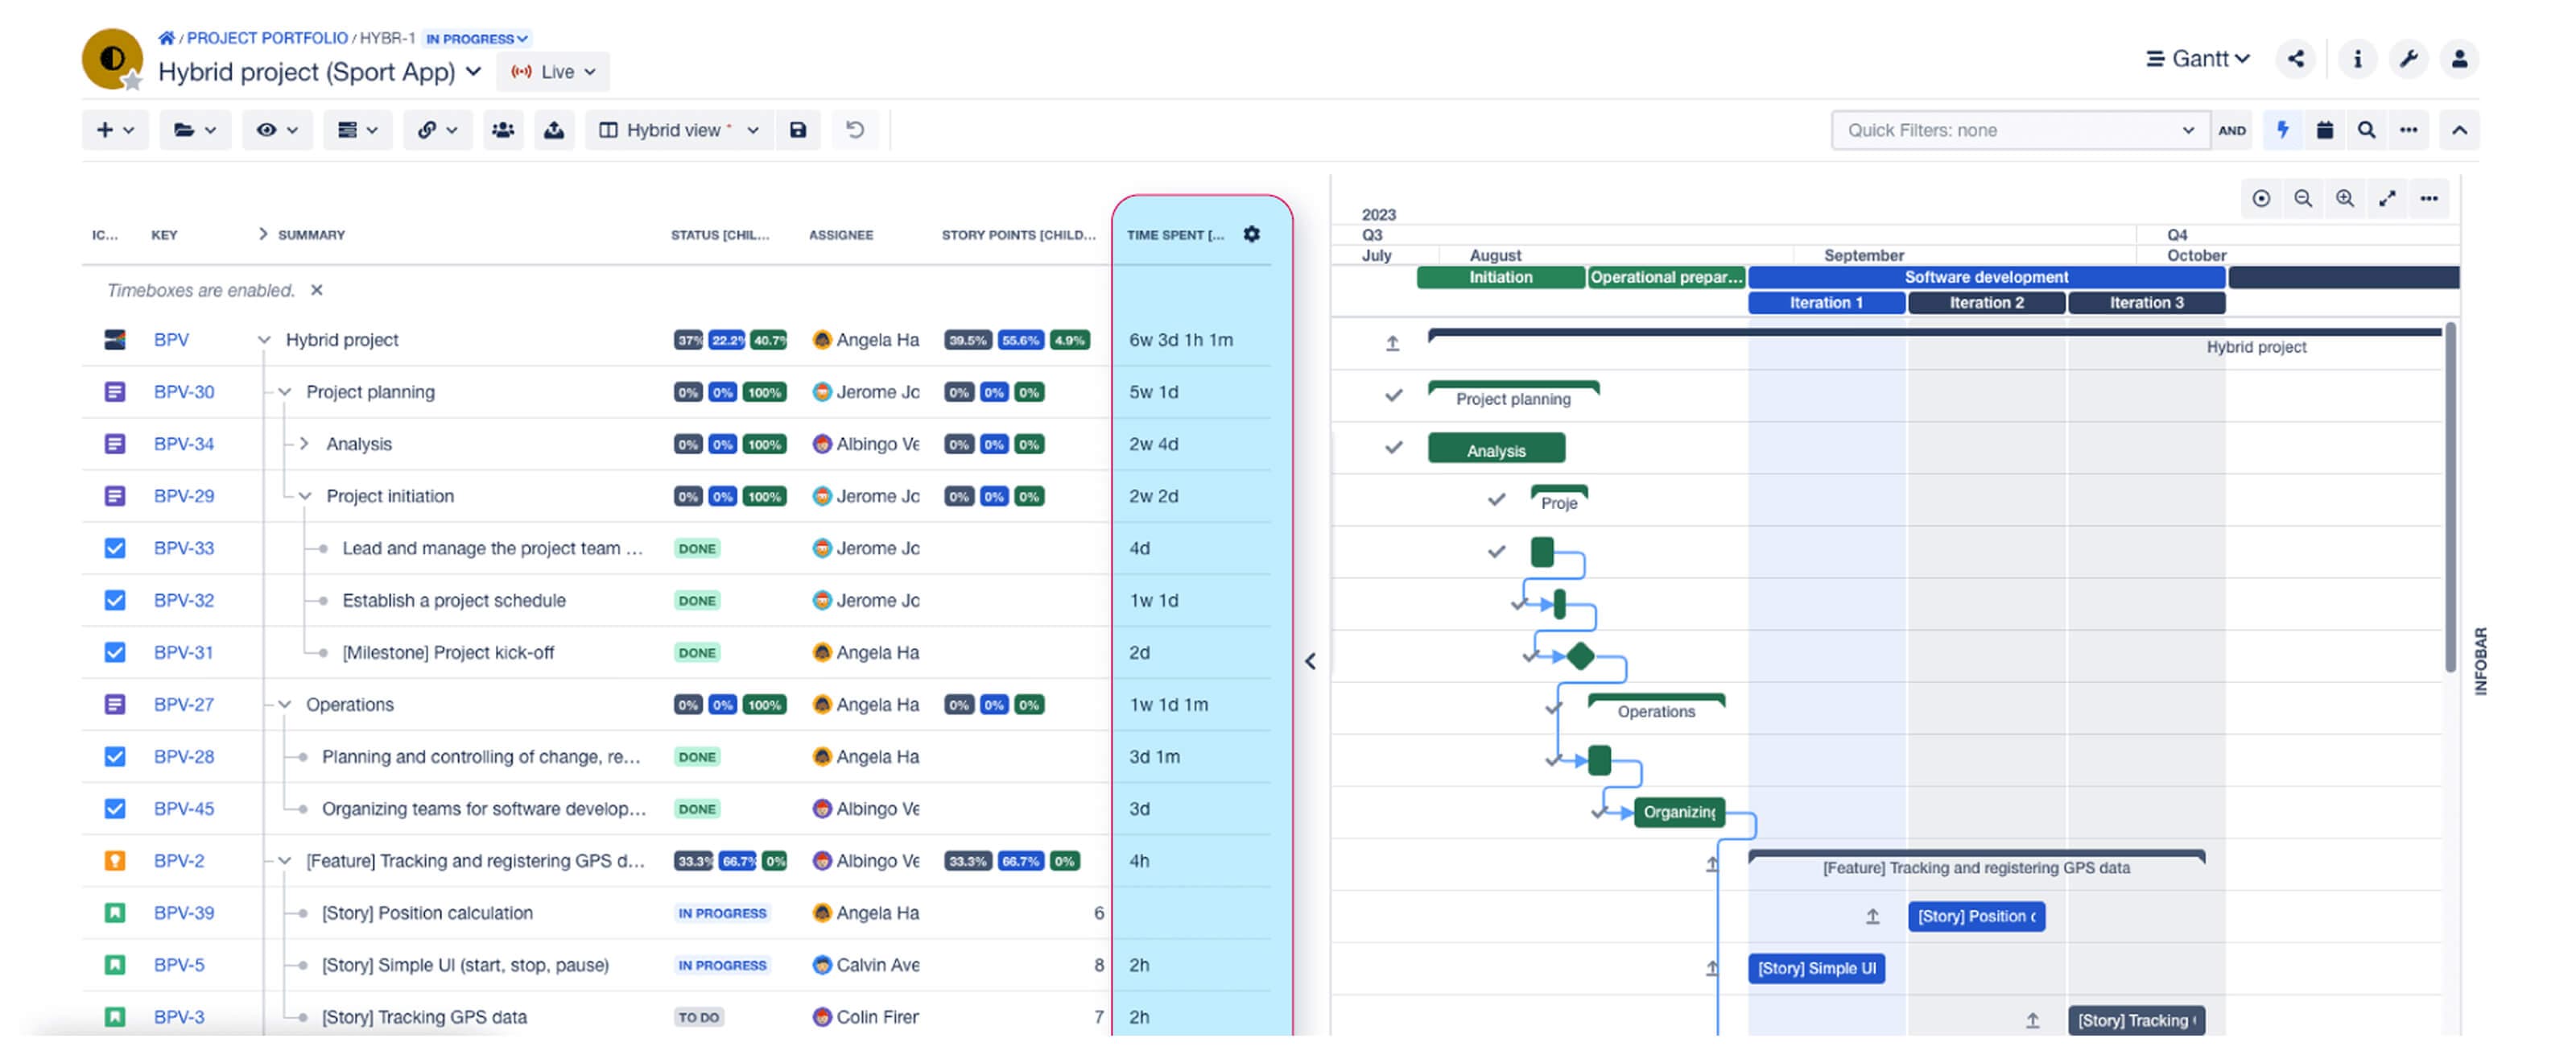Open issue BPV-39 link
The height and width of the screenshot is (1055, 2576).
tap(184, 912)
